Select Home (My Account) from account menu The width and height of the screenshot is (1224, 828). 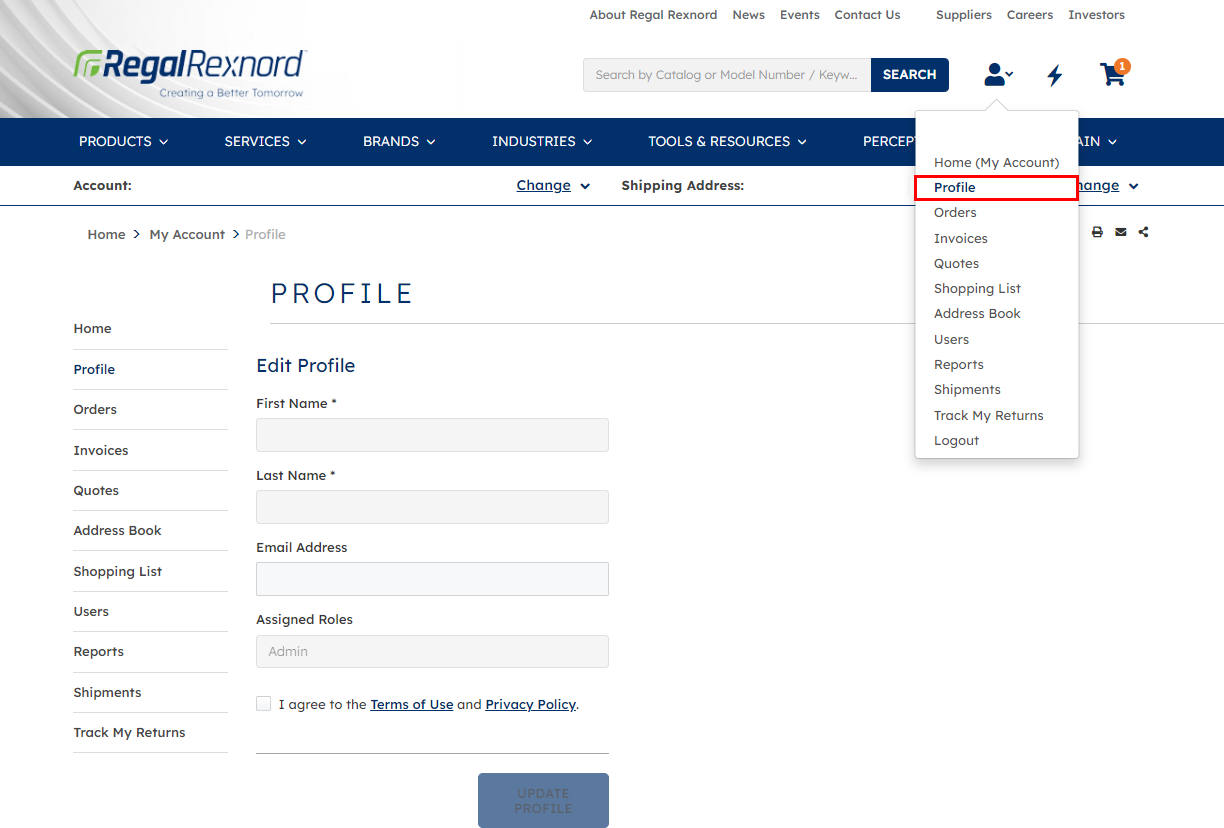click(x=996, y=162)
